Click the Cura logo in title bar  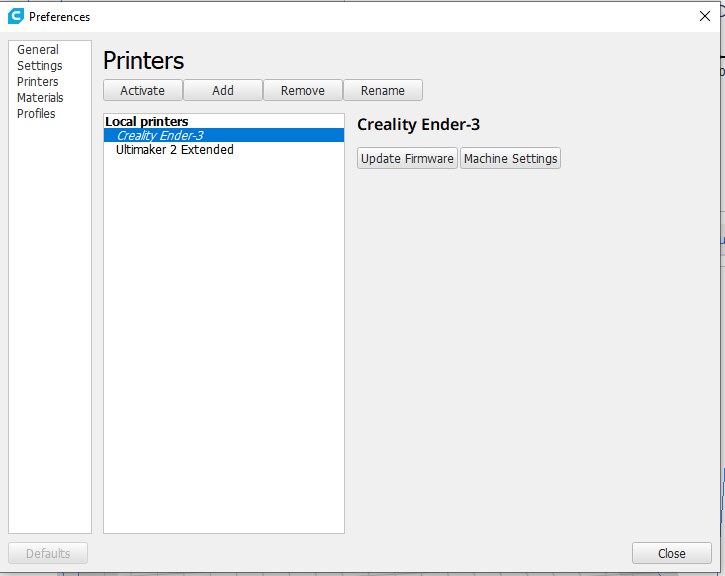(16, 16)
